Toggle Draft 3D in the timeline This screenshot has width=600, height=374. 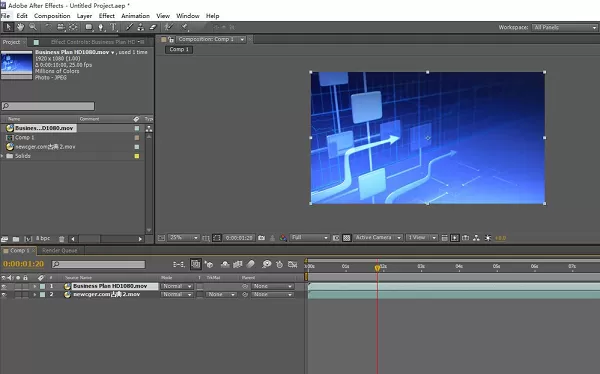[x=209, y=264]
